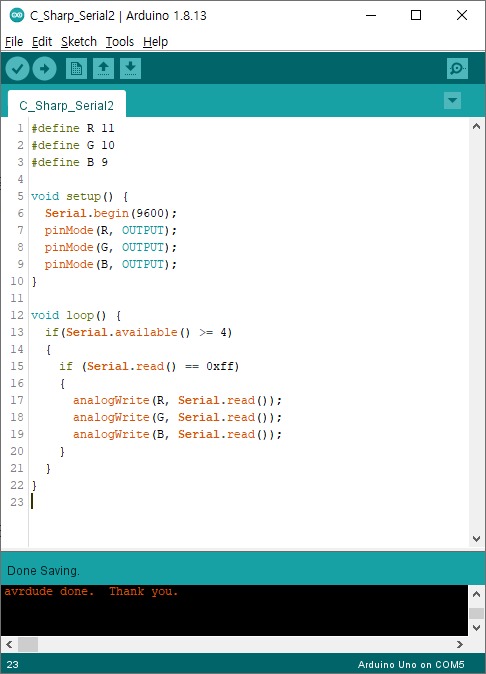Screen dimensions: 486x674
Task: Minimize the Arduino window
Action: (371, 15)
